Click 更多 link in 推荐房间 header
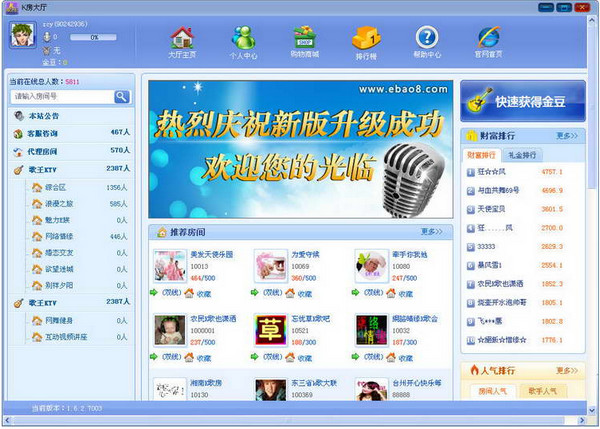This screenshot has height=429, width=600. 431,231
